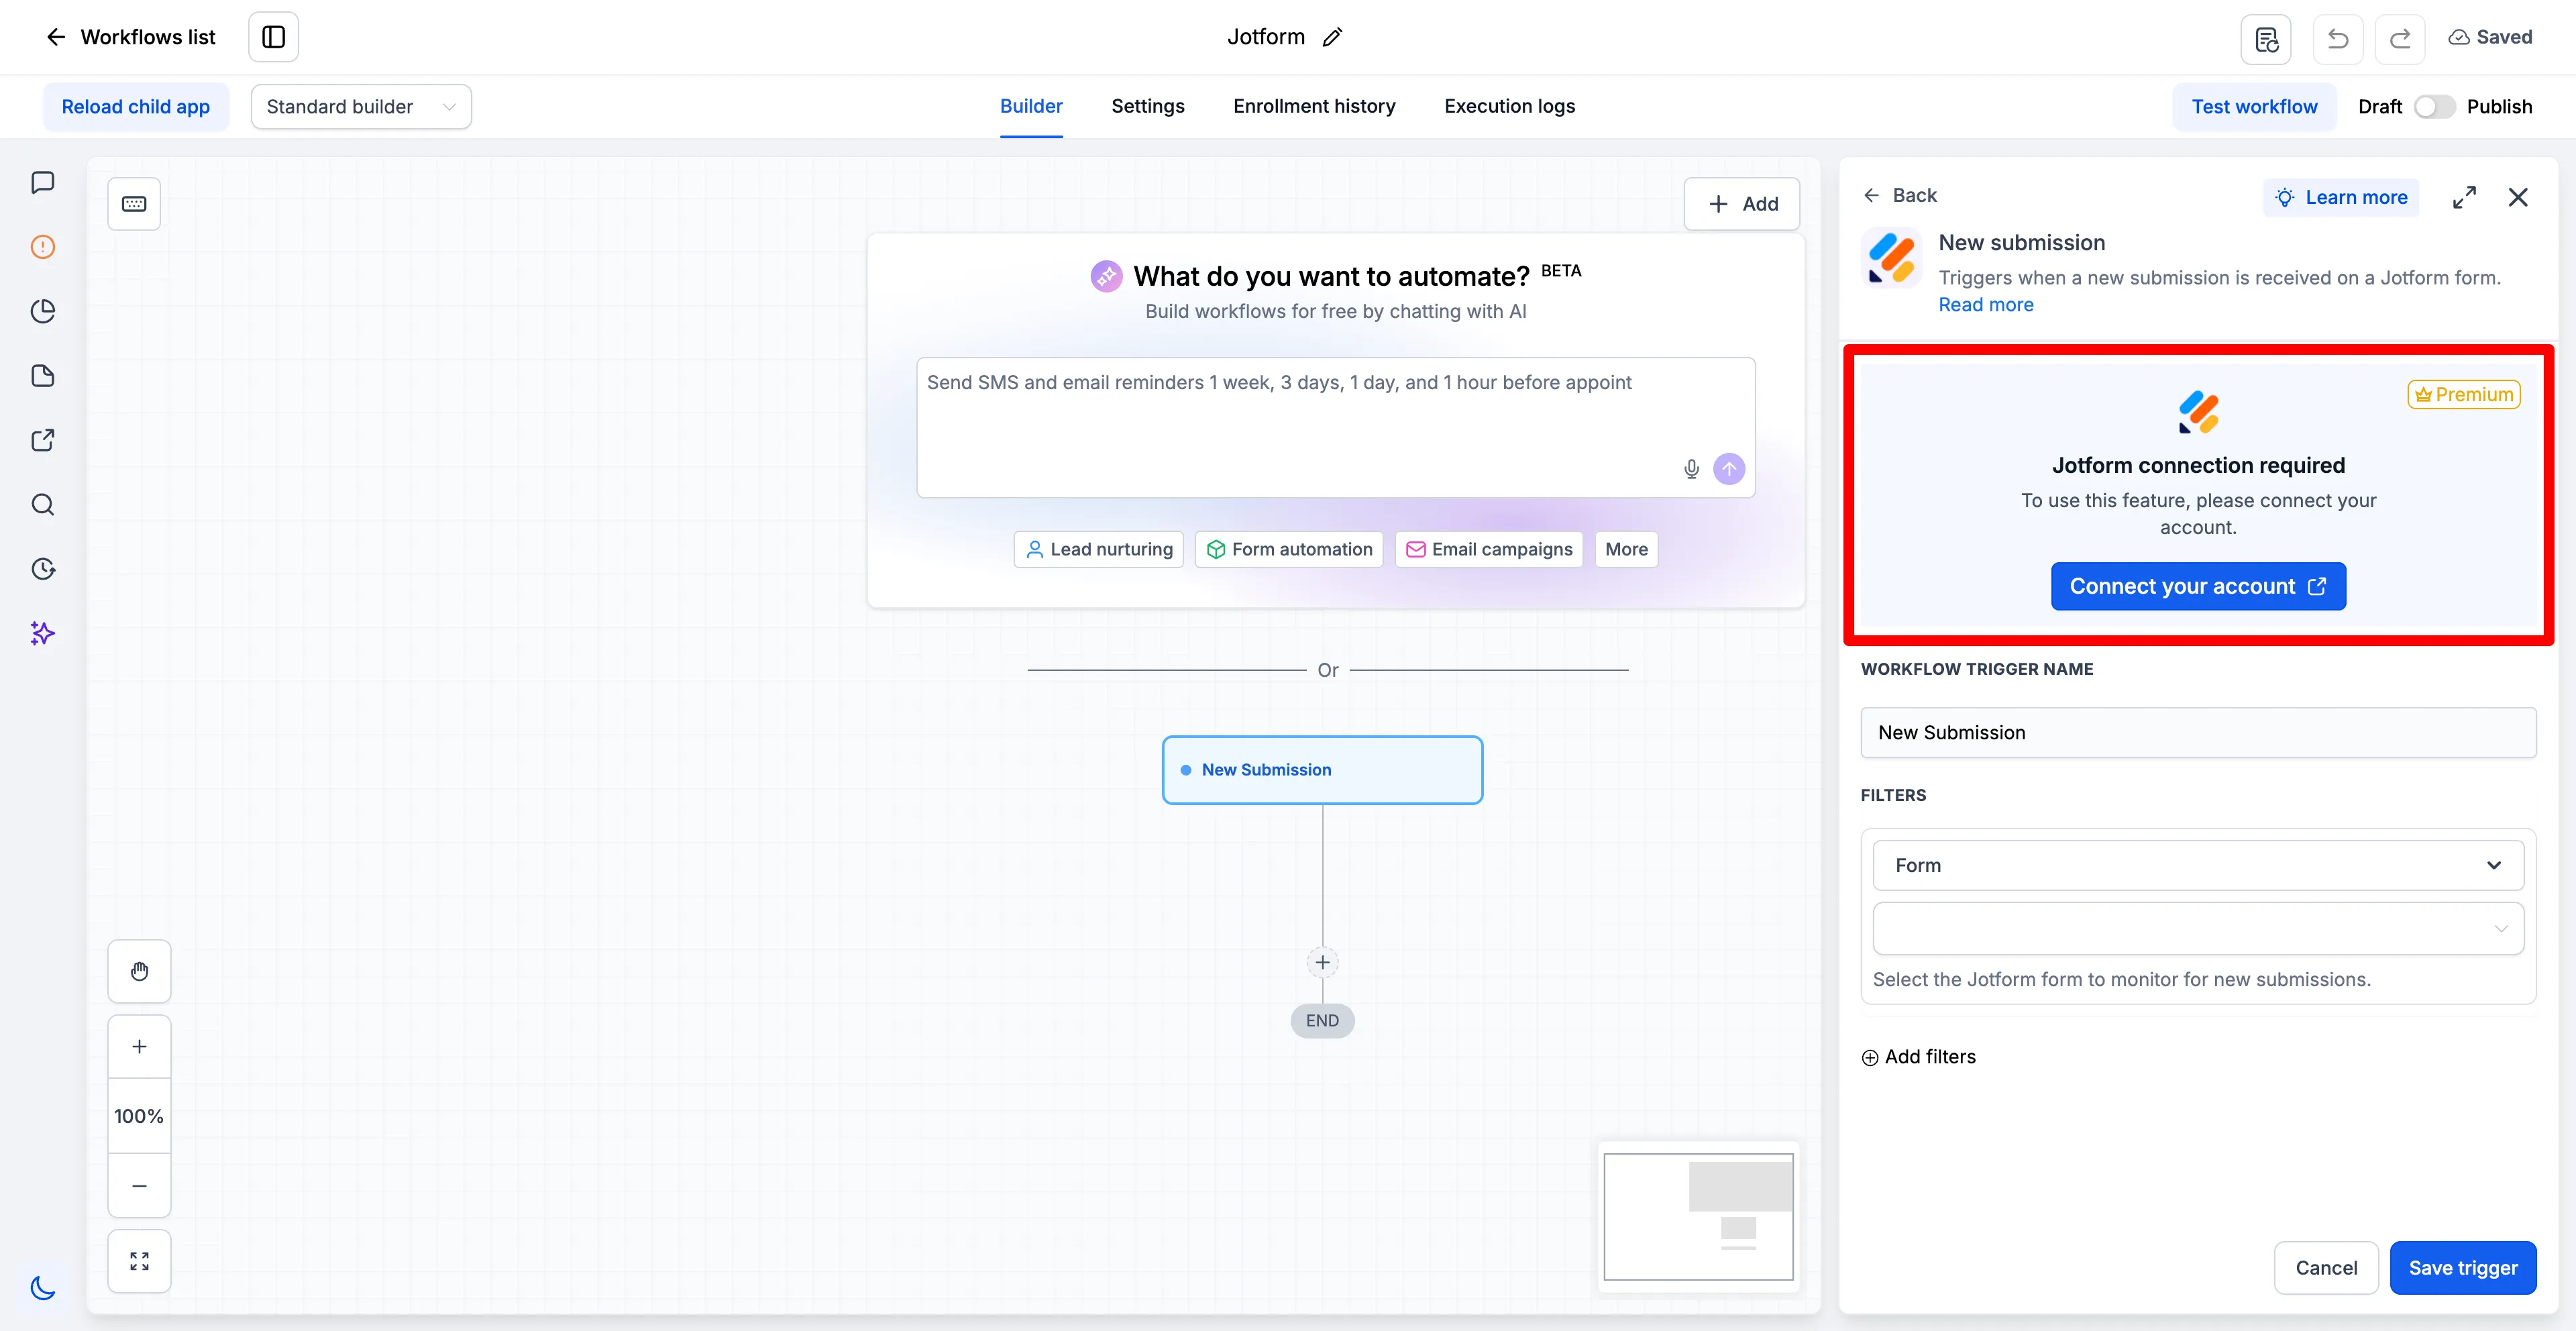Toggle the Draft/Publish switch
Image resolution: width=2576 pixels, height=1331 pixels.
pos(2434,107)
